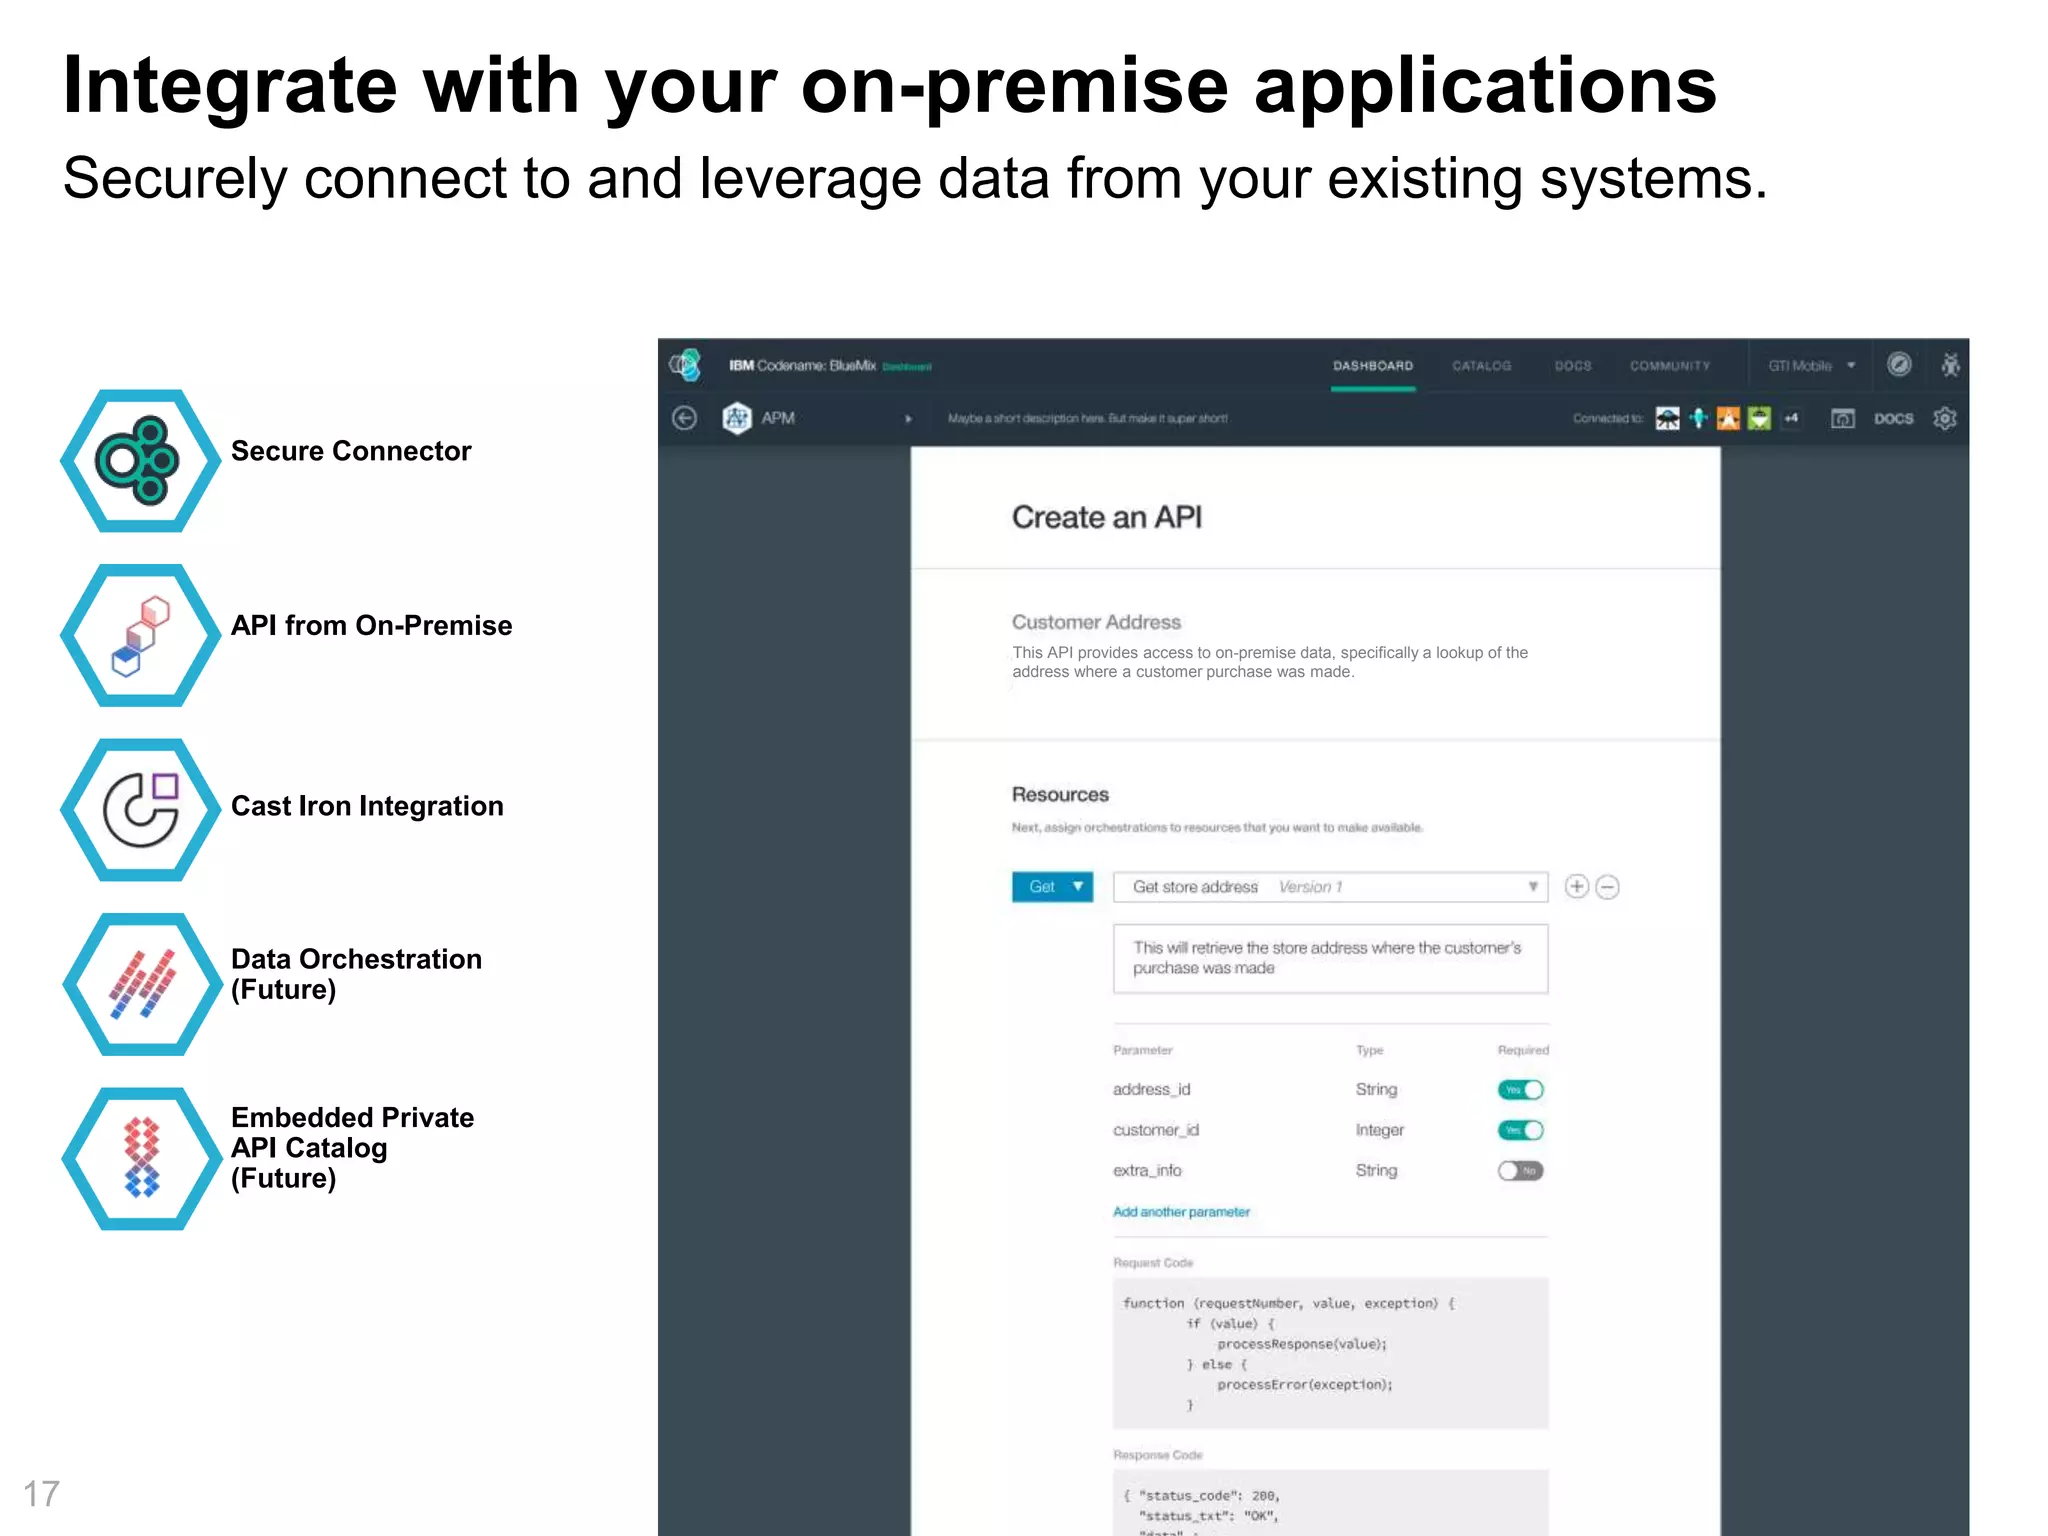Click the Response Code editor area
Image resolution: width=2048 pixels, height=1536 pixels.
(1330, 1502)
